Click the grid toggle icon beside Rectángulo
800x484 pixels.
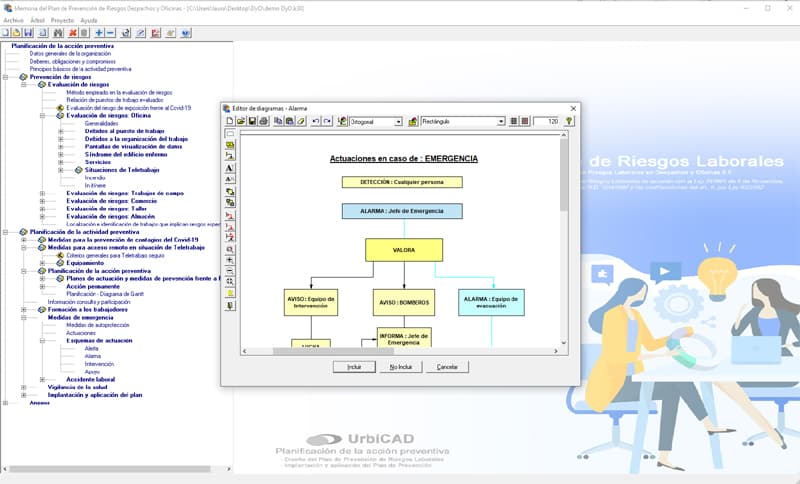pyautogui.click(x=514, y=121)
